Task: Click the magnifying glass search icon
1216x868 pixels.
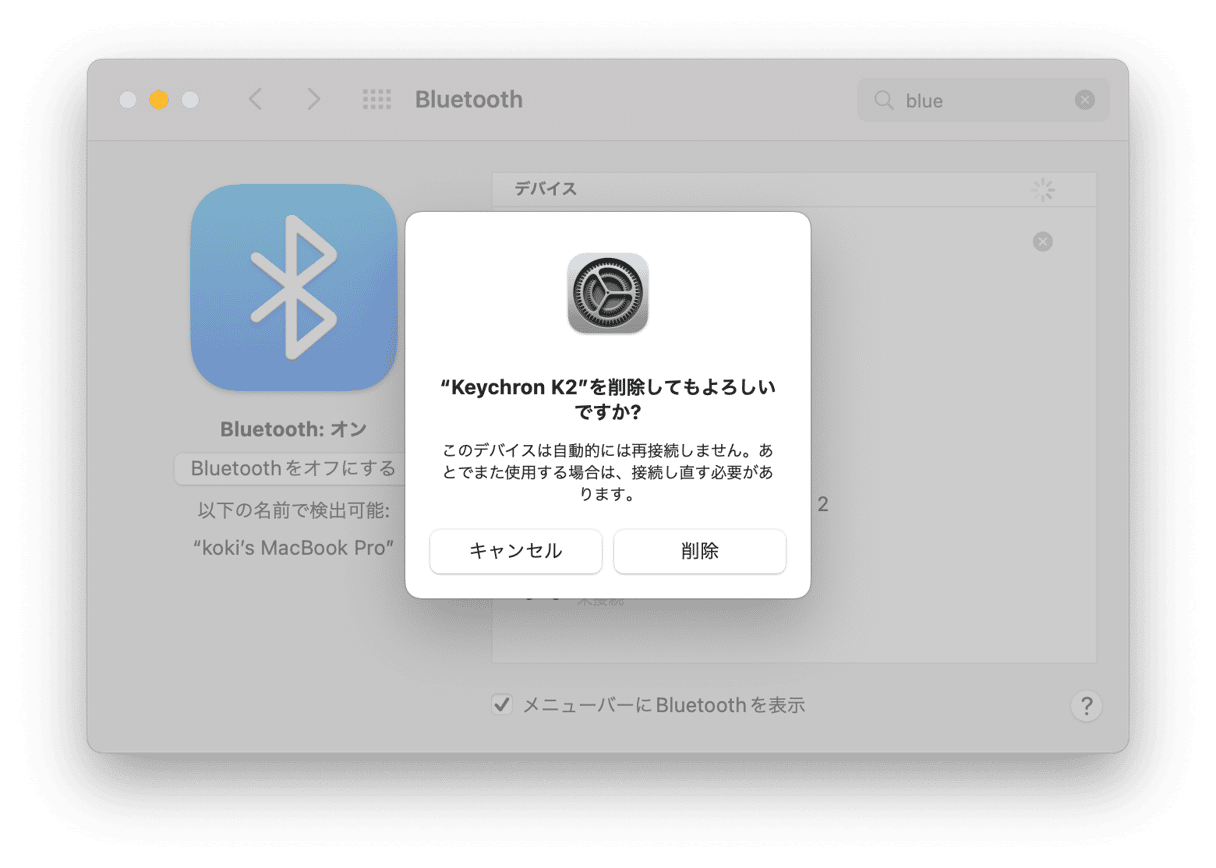Action: (884, 100)
